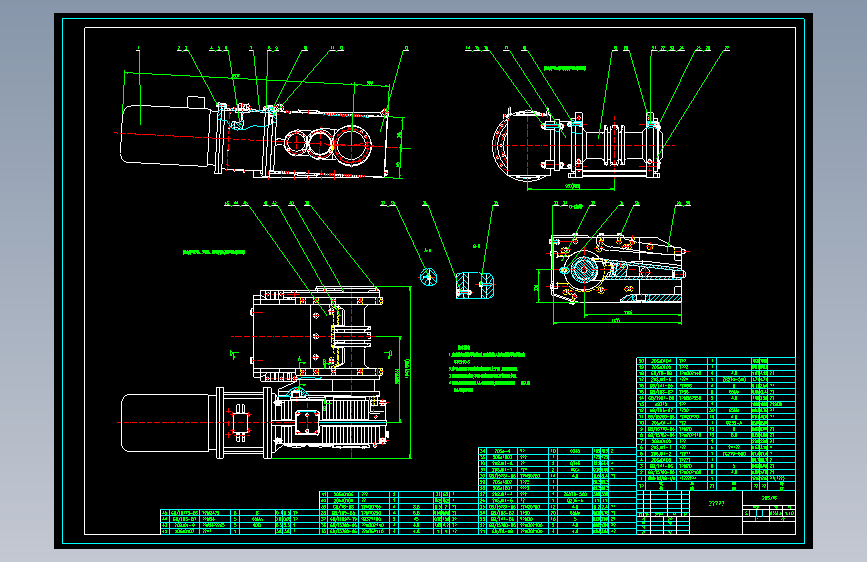The image size is (867, 562).
Task: Click the "?????" title block cell
Action: point(716,503)
